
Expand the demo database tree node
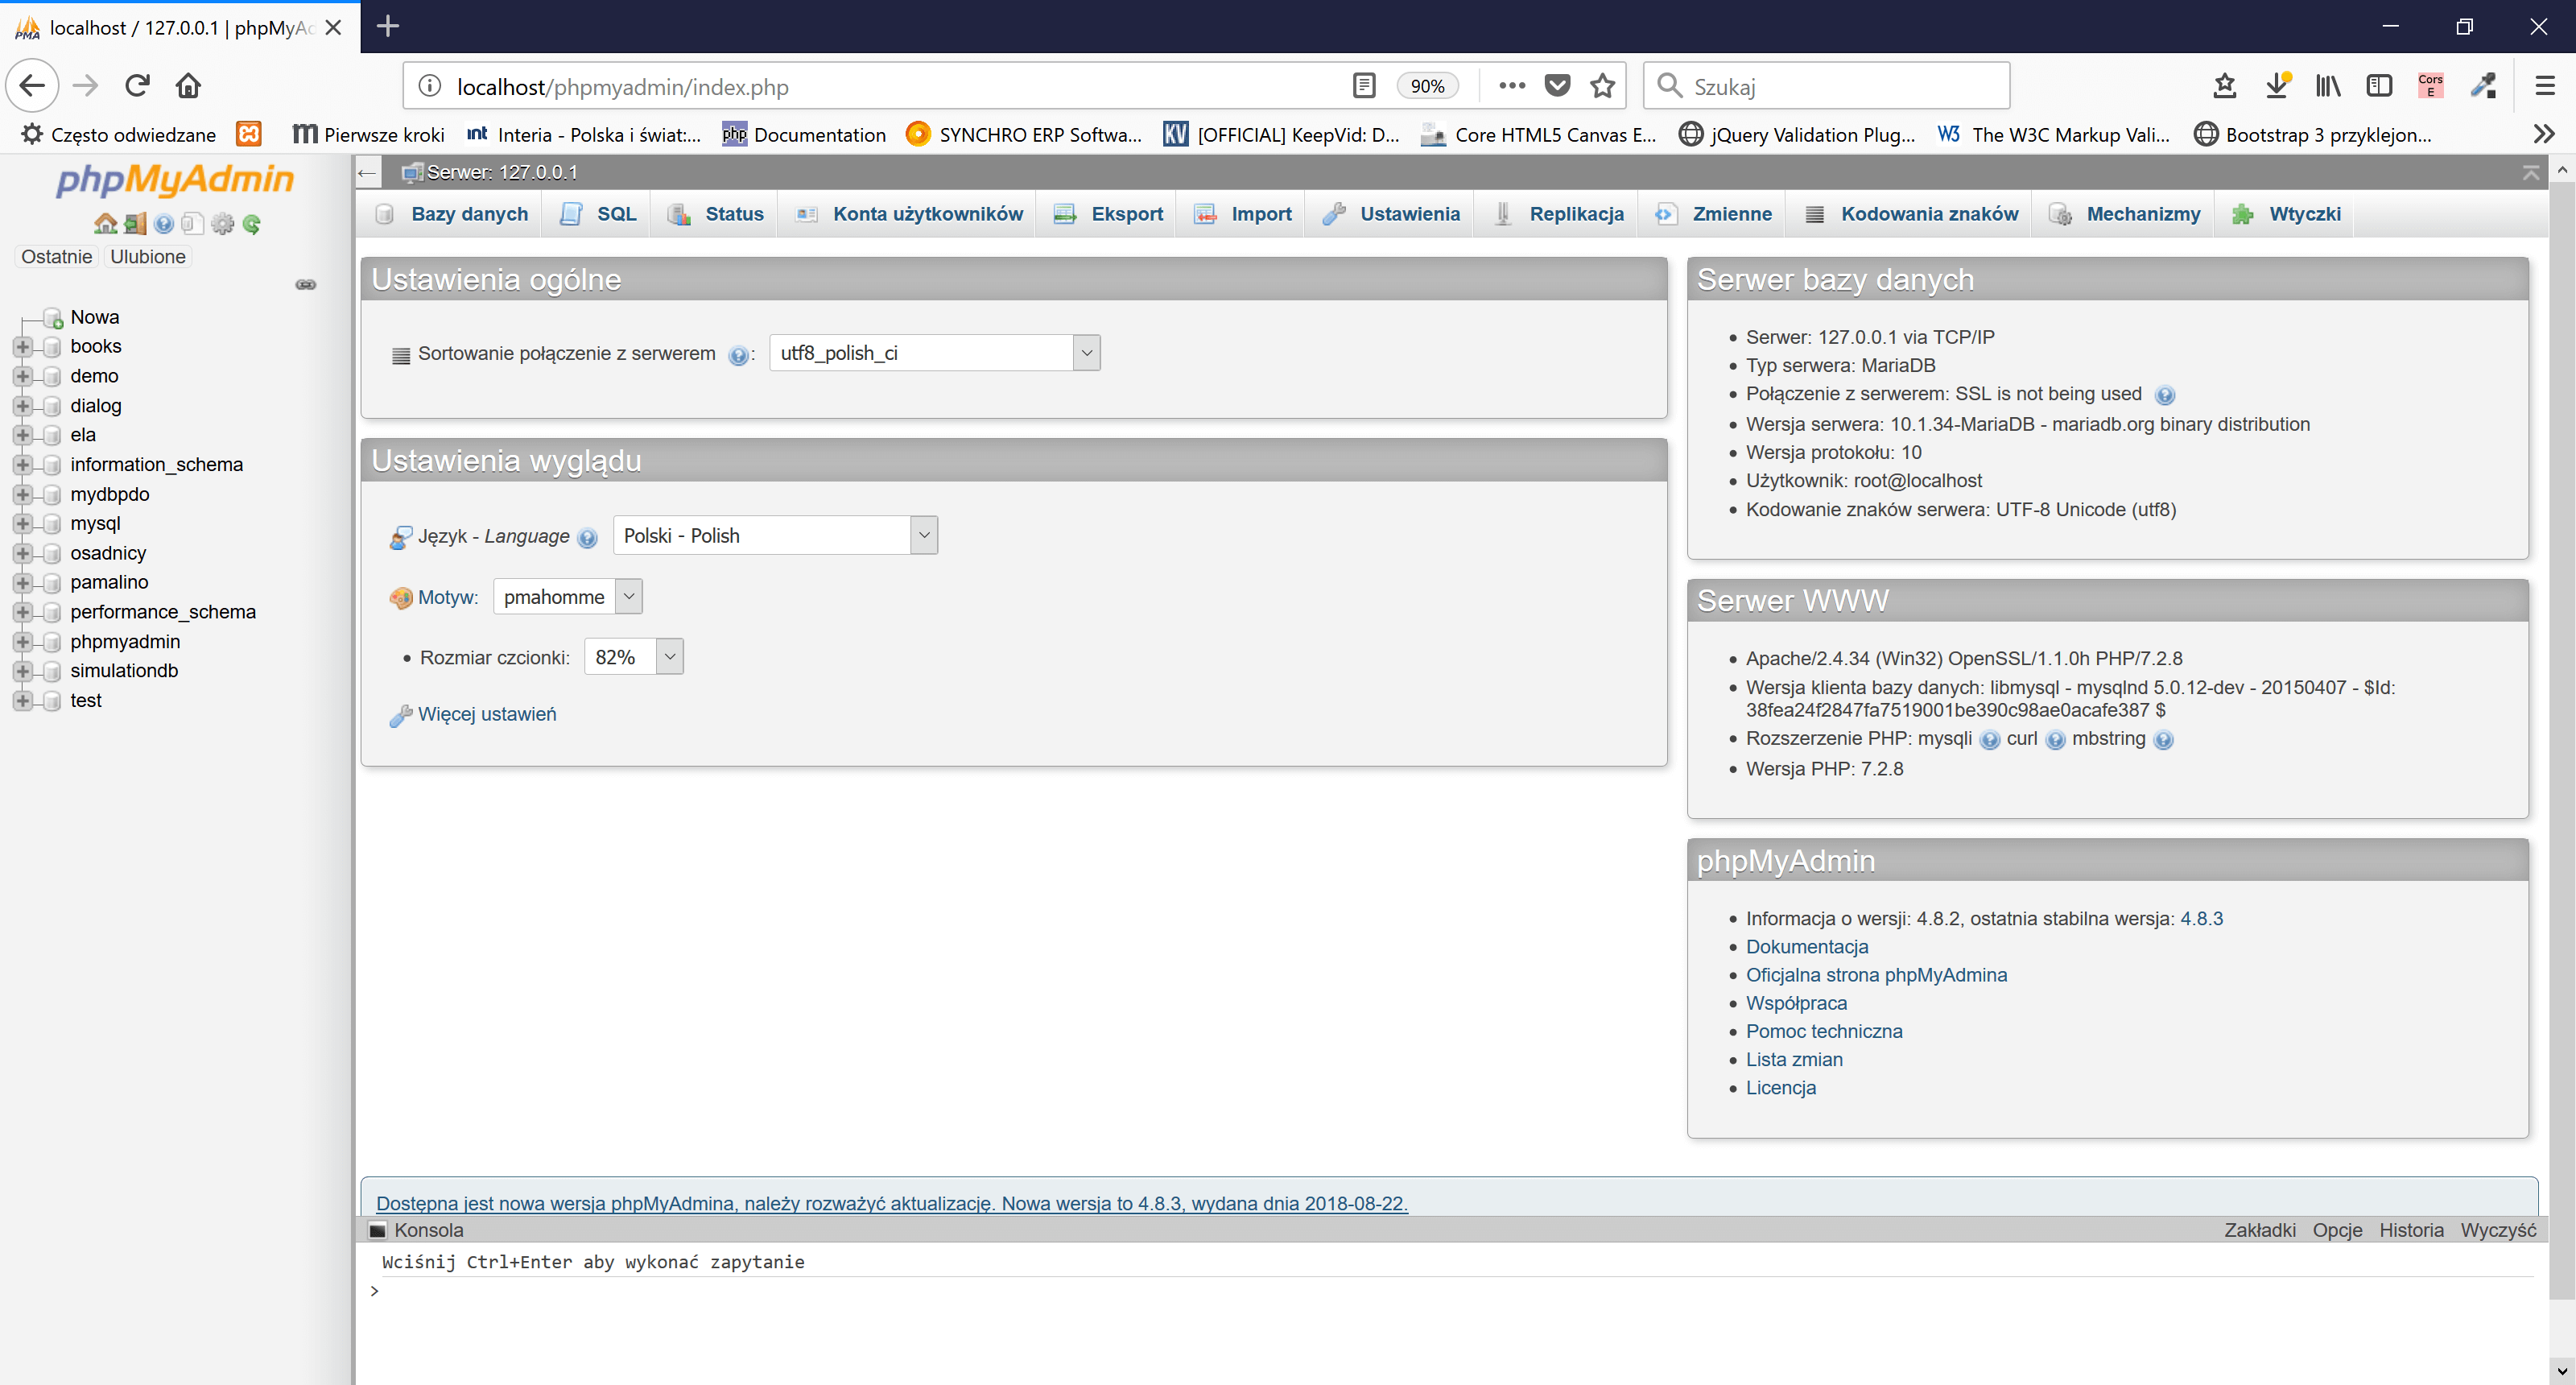(22, 377)
